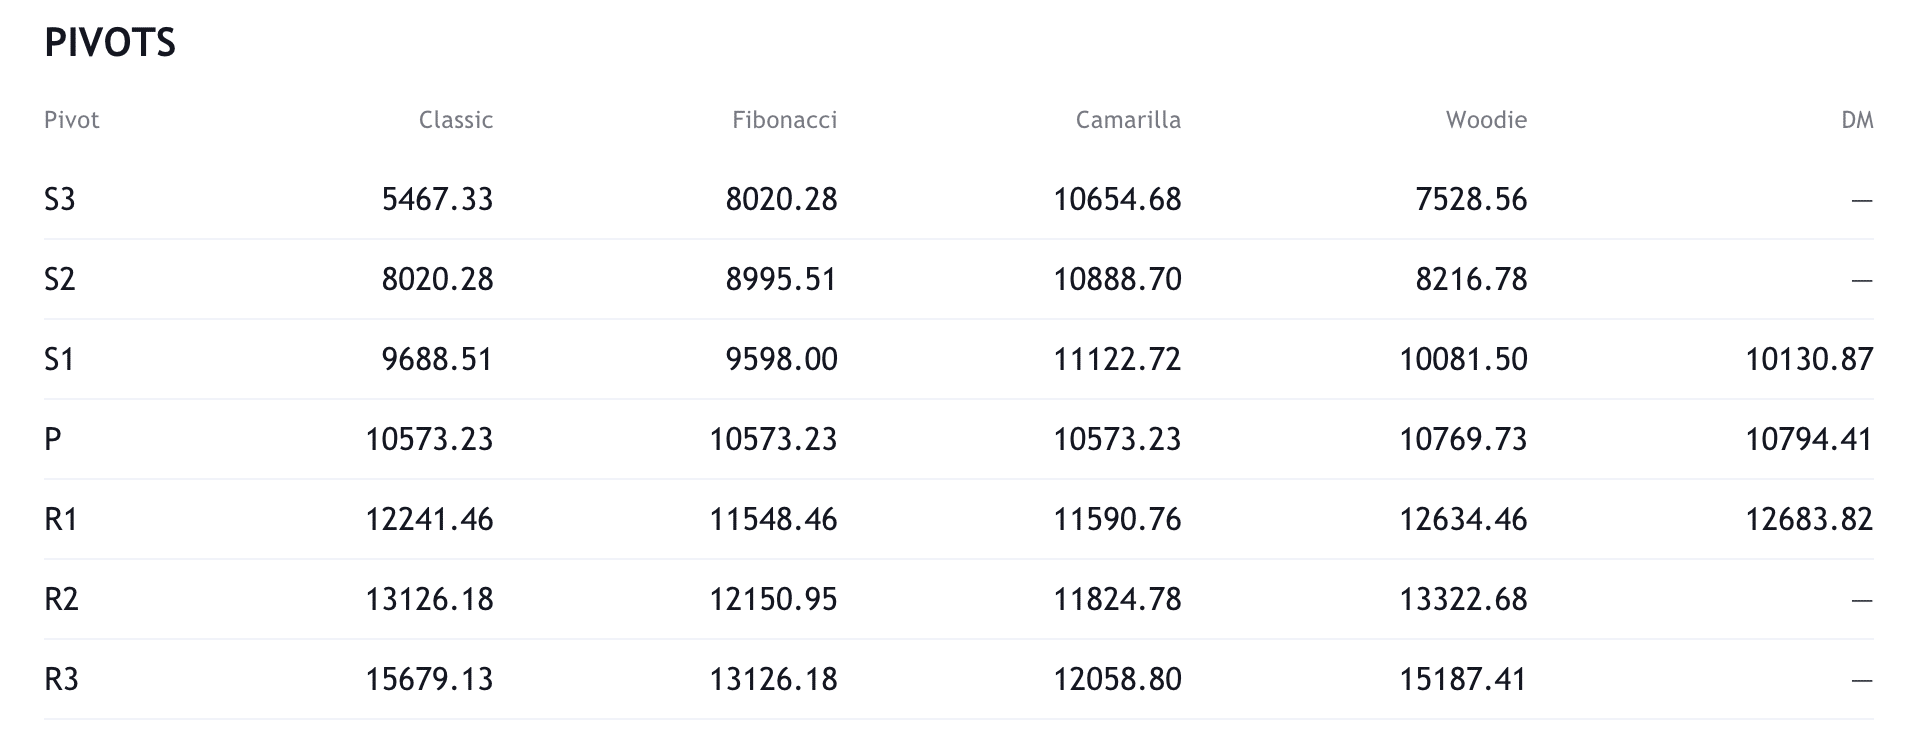The image size is (1924, 752).
Task: Select Camarilla S2 value 10888.70
Action: (1117, 279)
